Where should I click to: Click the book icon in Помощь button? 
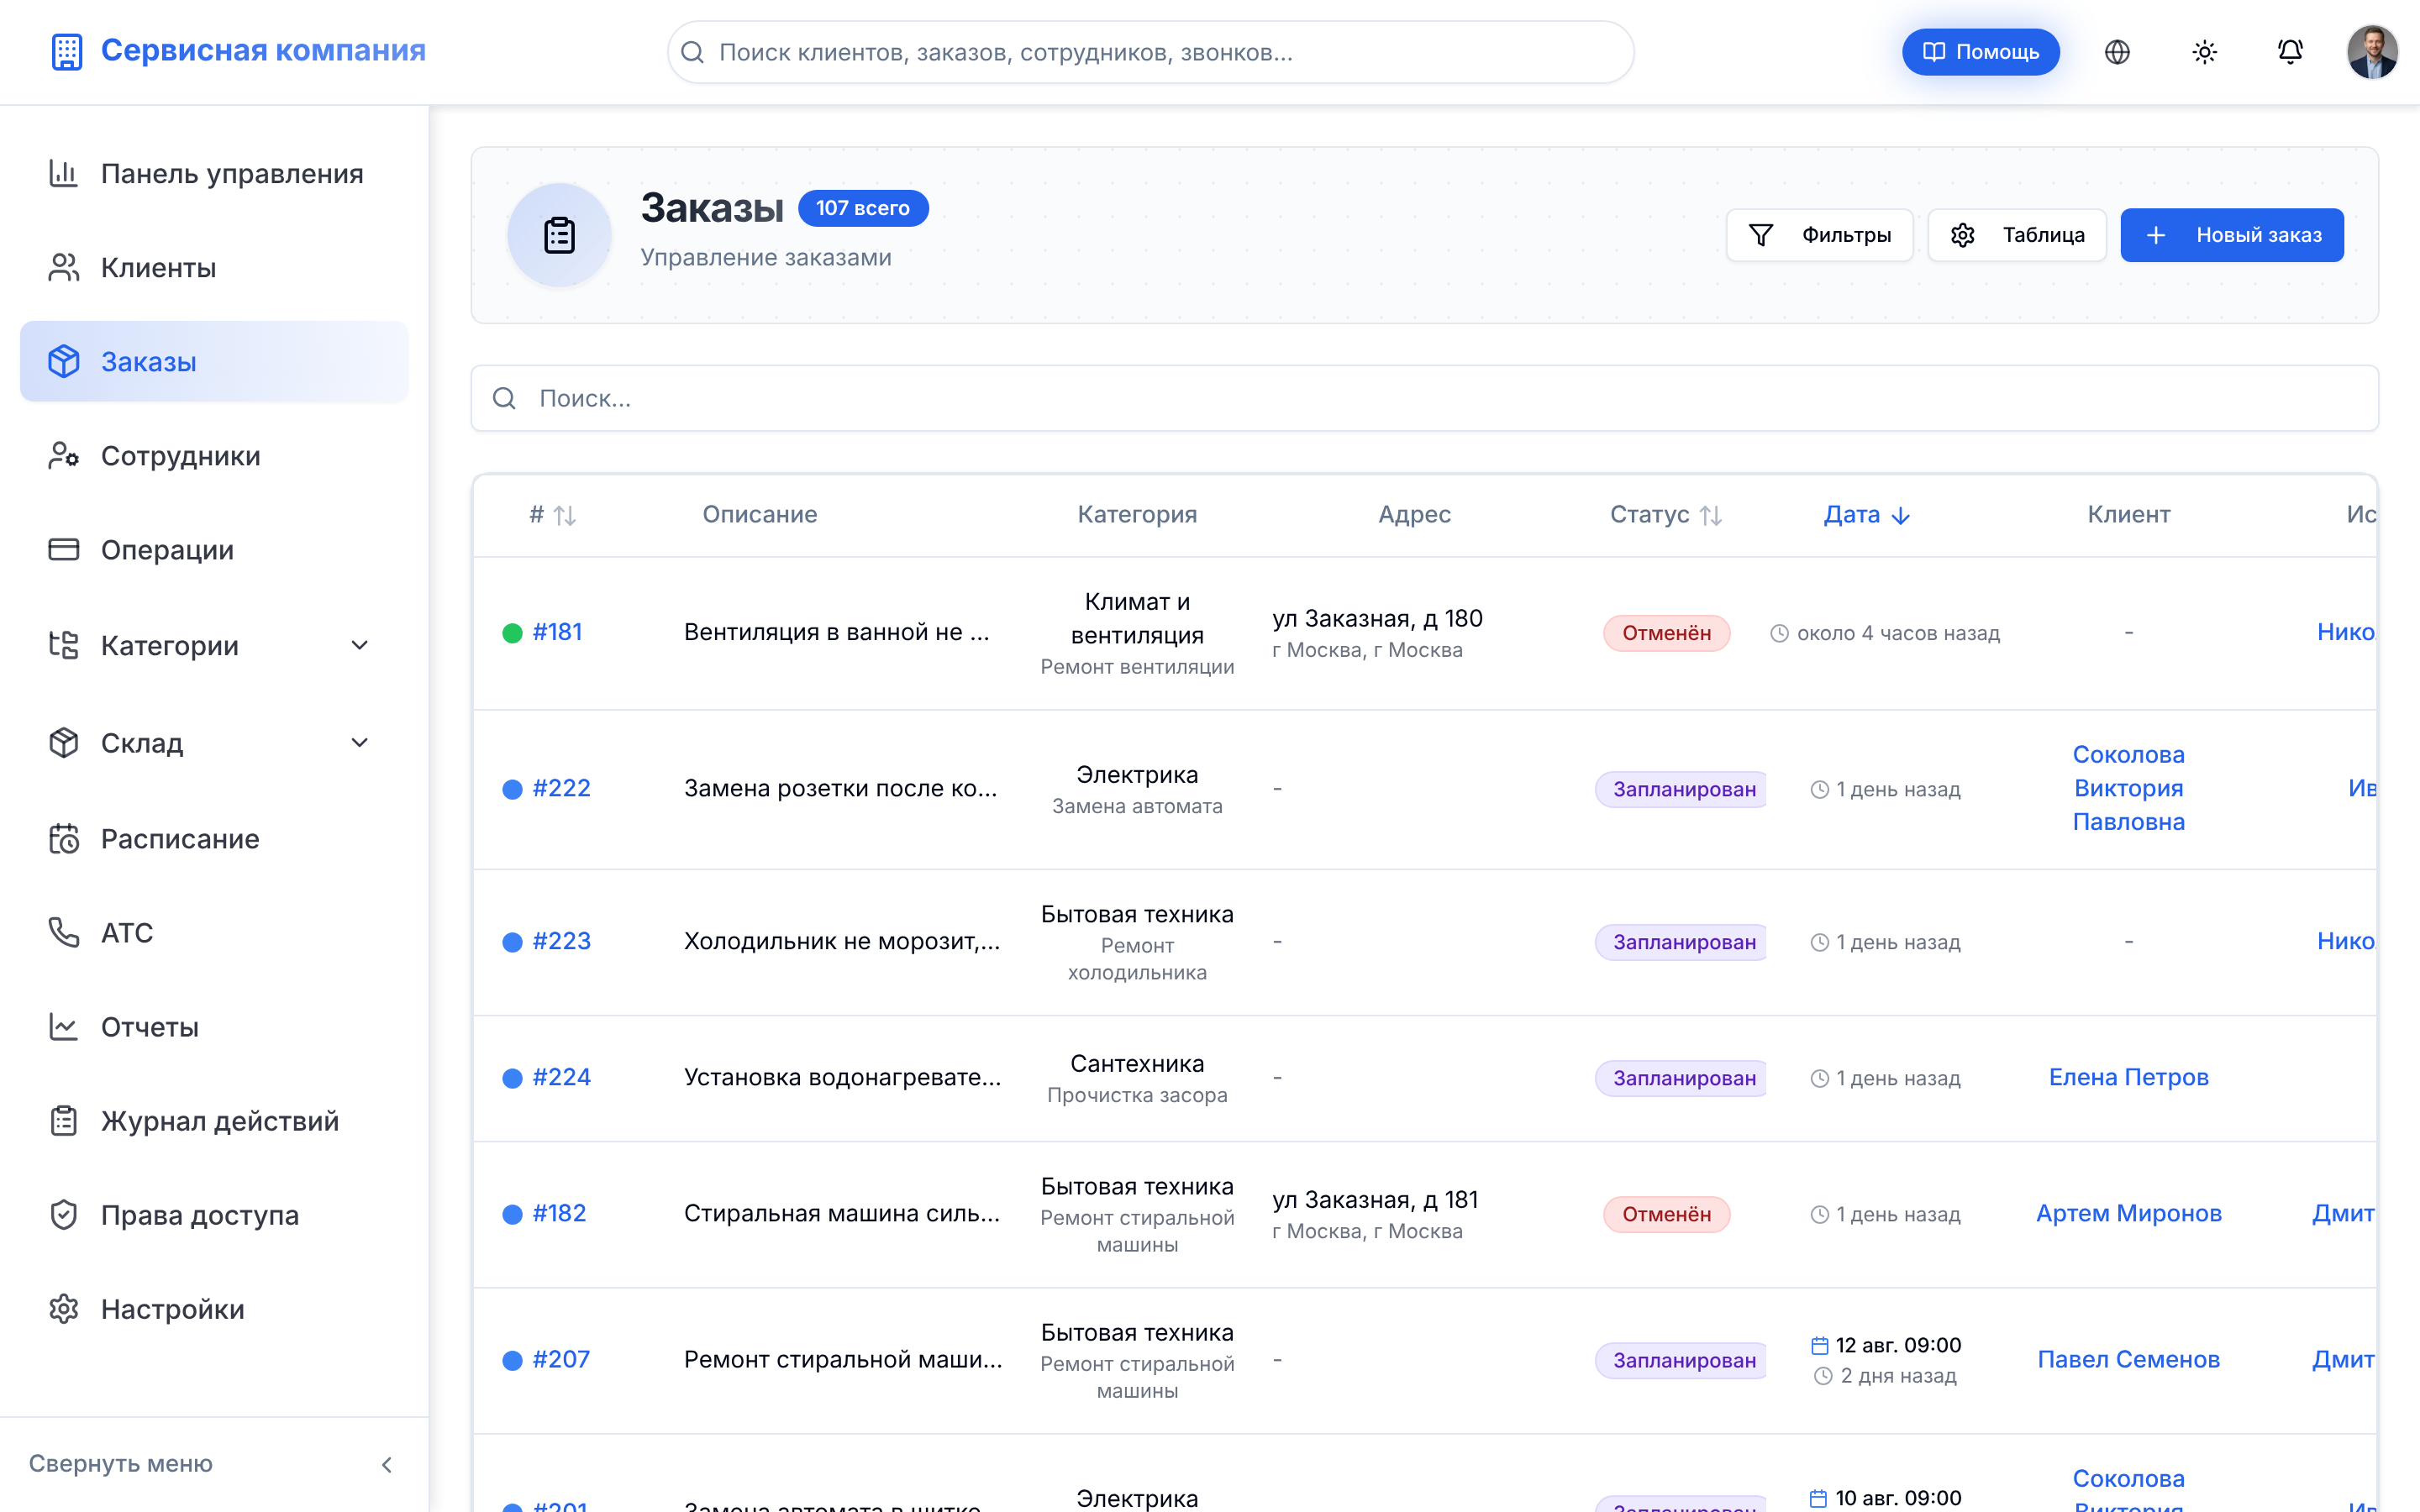point(1934,52)
